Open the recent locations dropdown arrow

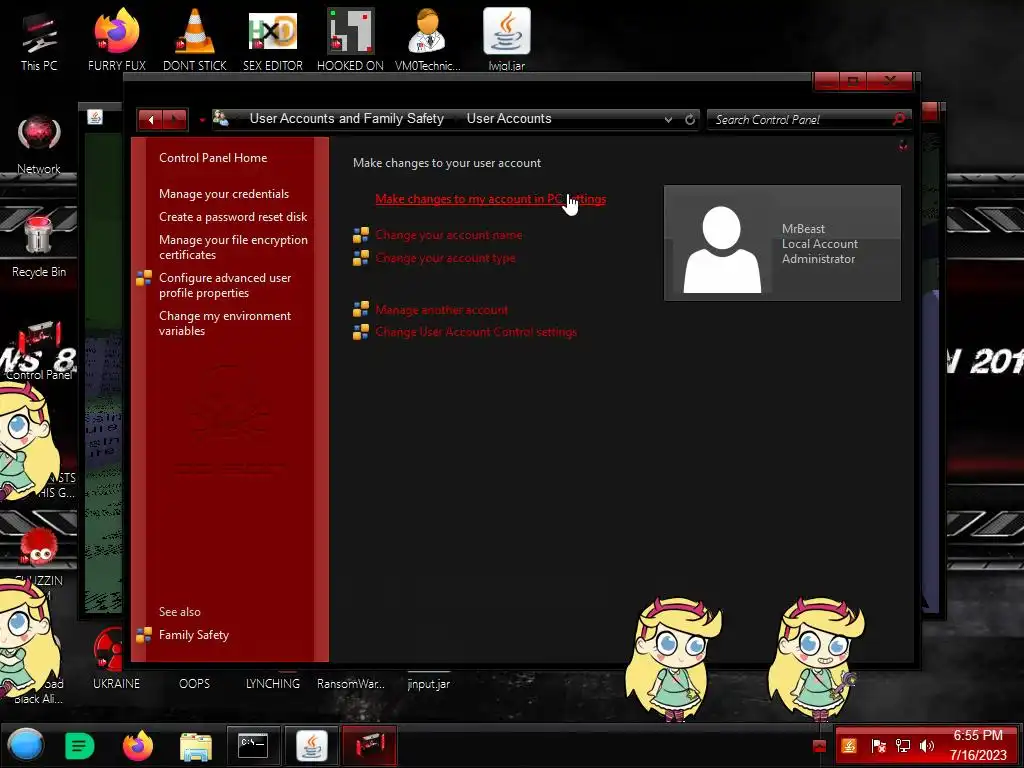(202, 120)
